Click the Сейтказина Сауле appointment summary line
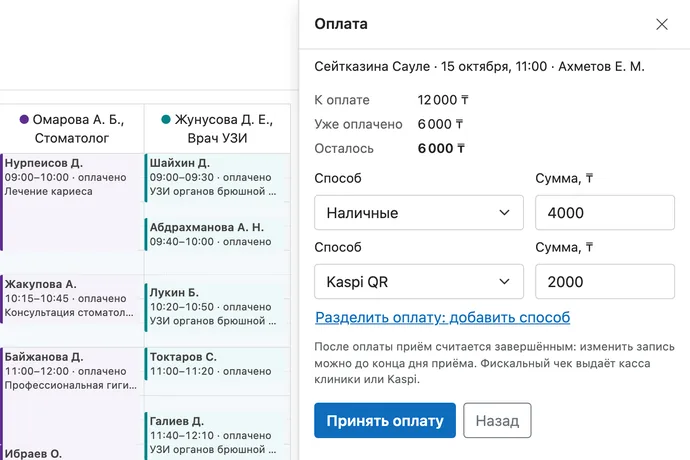Image resolution: width=690 pixels, height=460 pixels. [x=479, y=66]
